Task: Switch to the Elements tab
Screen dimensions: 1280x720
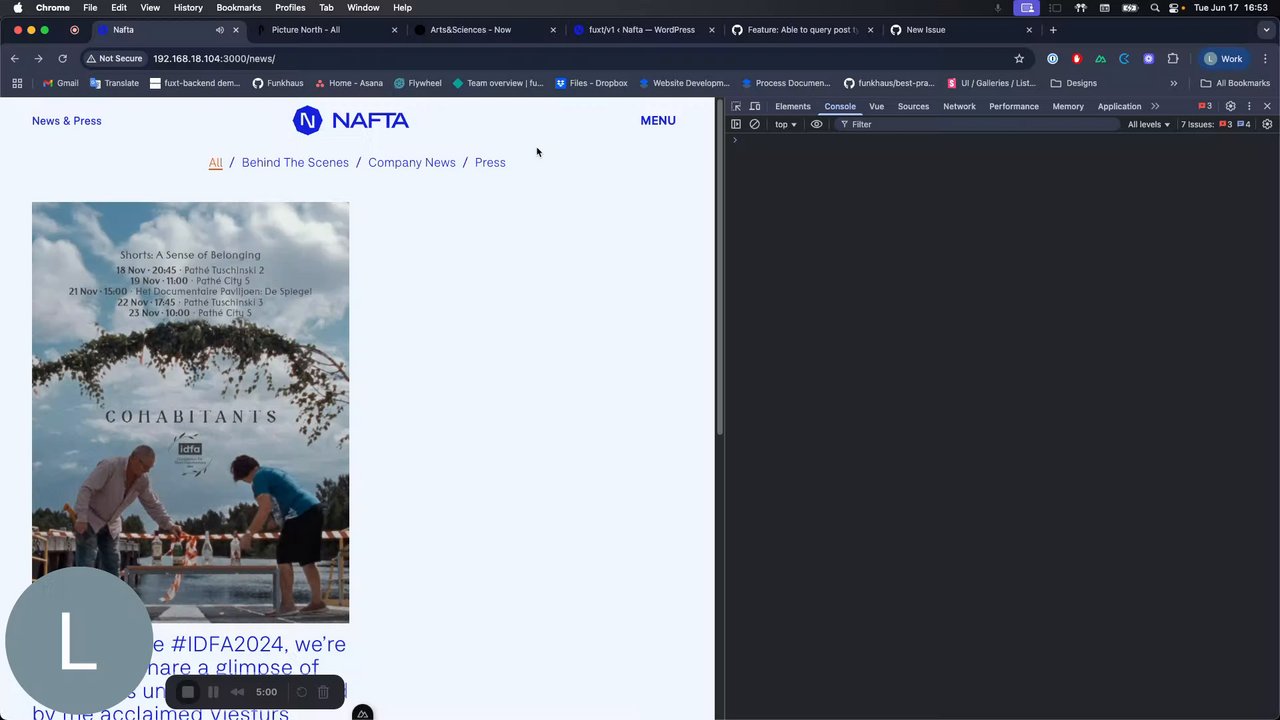Action: coord(793,106)
